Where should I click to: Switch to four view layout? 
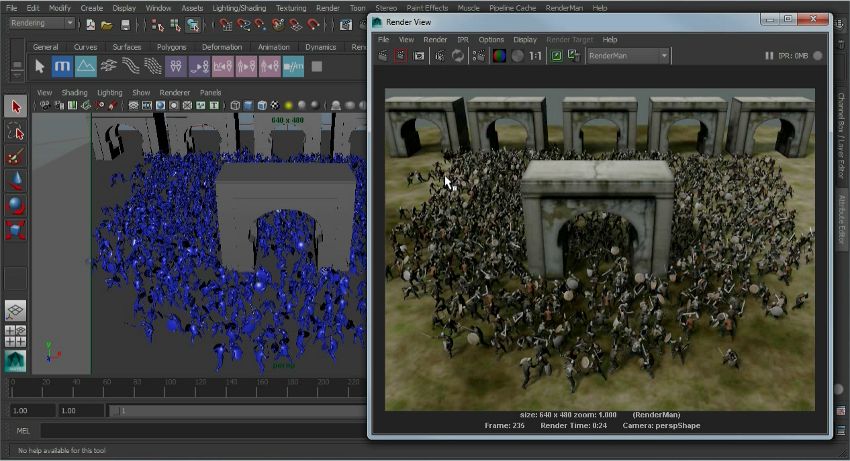tap(16, 336)
